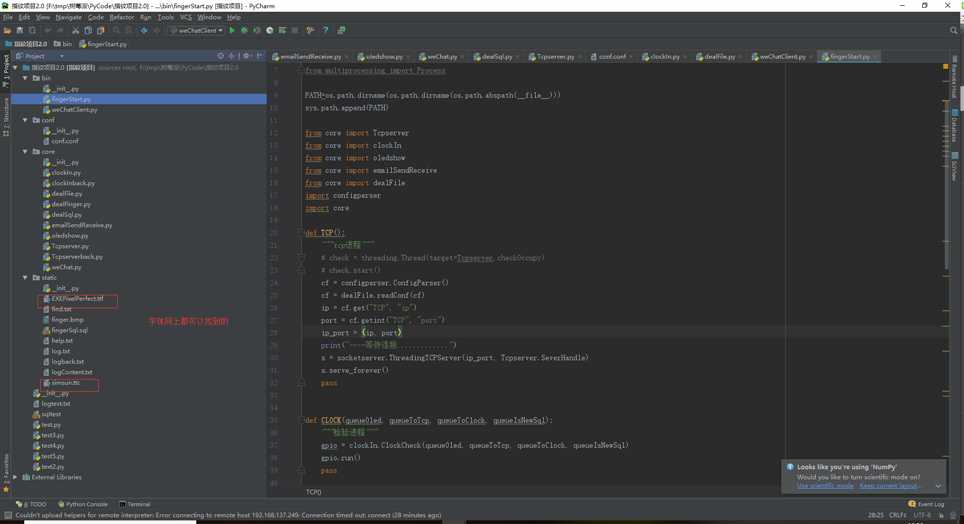
Task: Open the weChatClient run configuration dropdown
Action: tap(197, 30)
